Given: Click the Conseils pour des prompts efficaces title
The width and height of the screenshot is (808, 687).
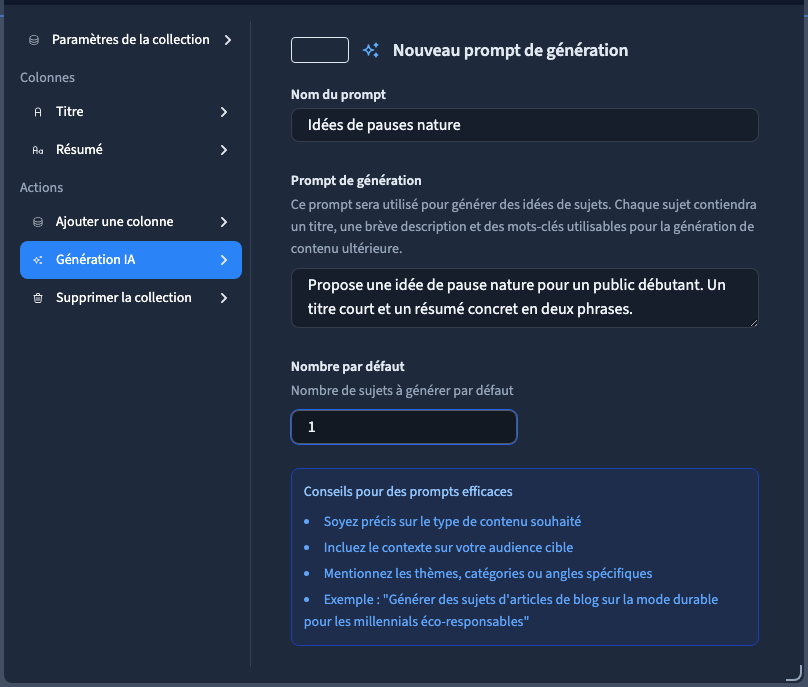Looking at the screenshot, I should (x=408, y=492).
